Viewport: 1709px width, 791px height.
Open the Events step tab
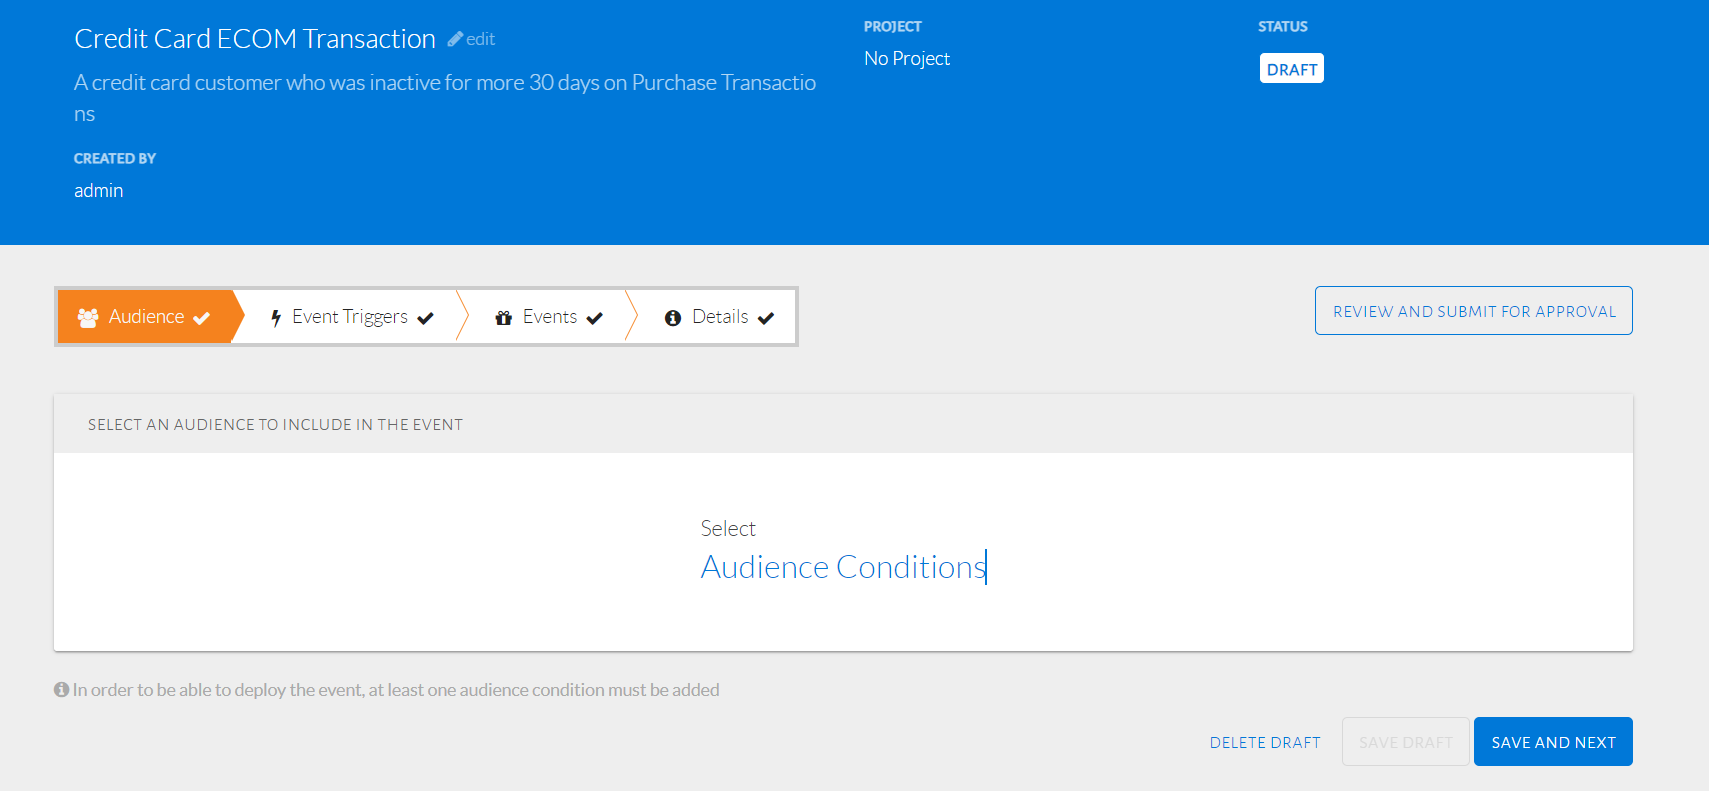(549, 317)
